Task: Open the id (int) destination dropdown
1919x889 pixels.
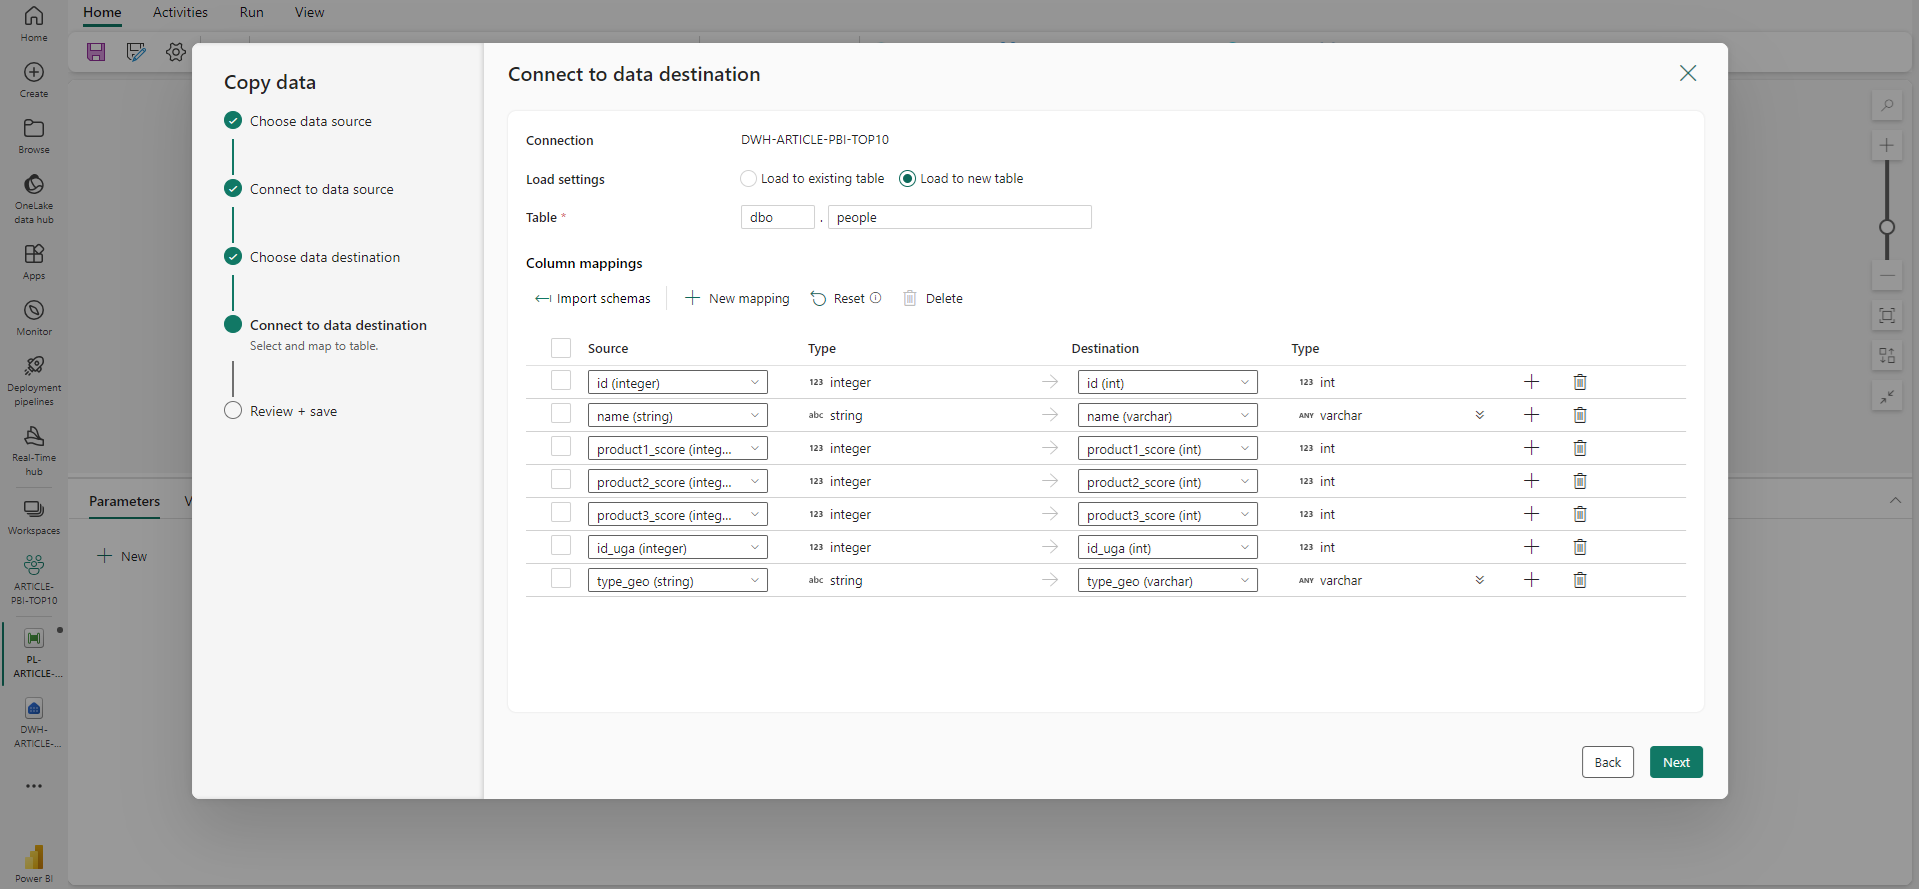Action: [x=1168, y=383]
